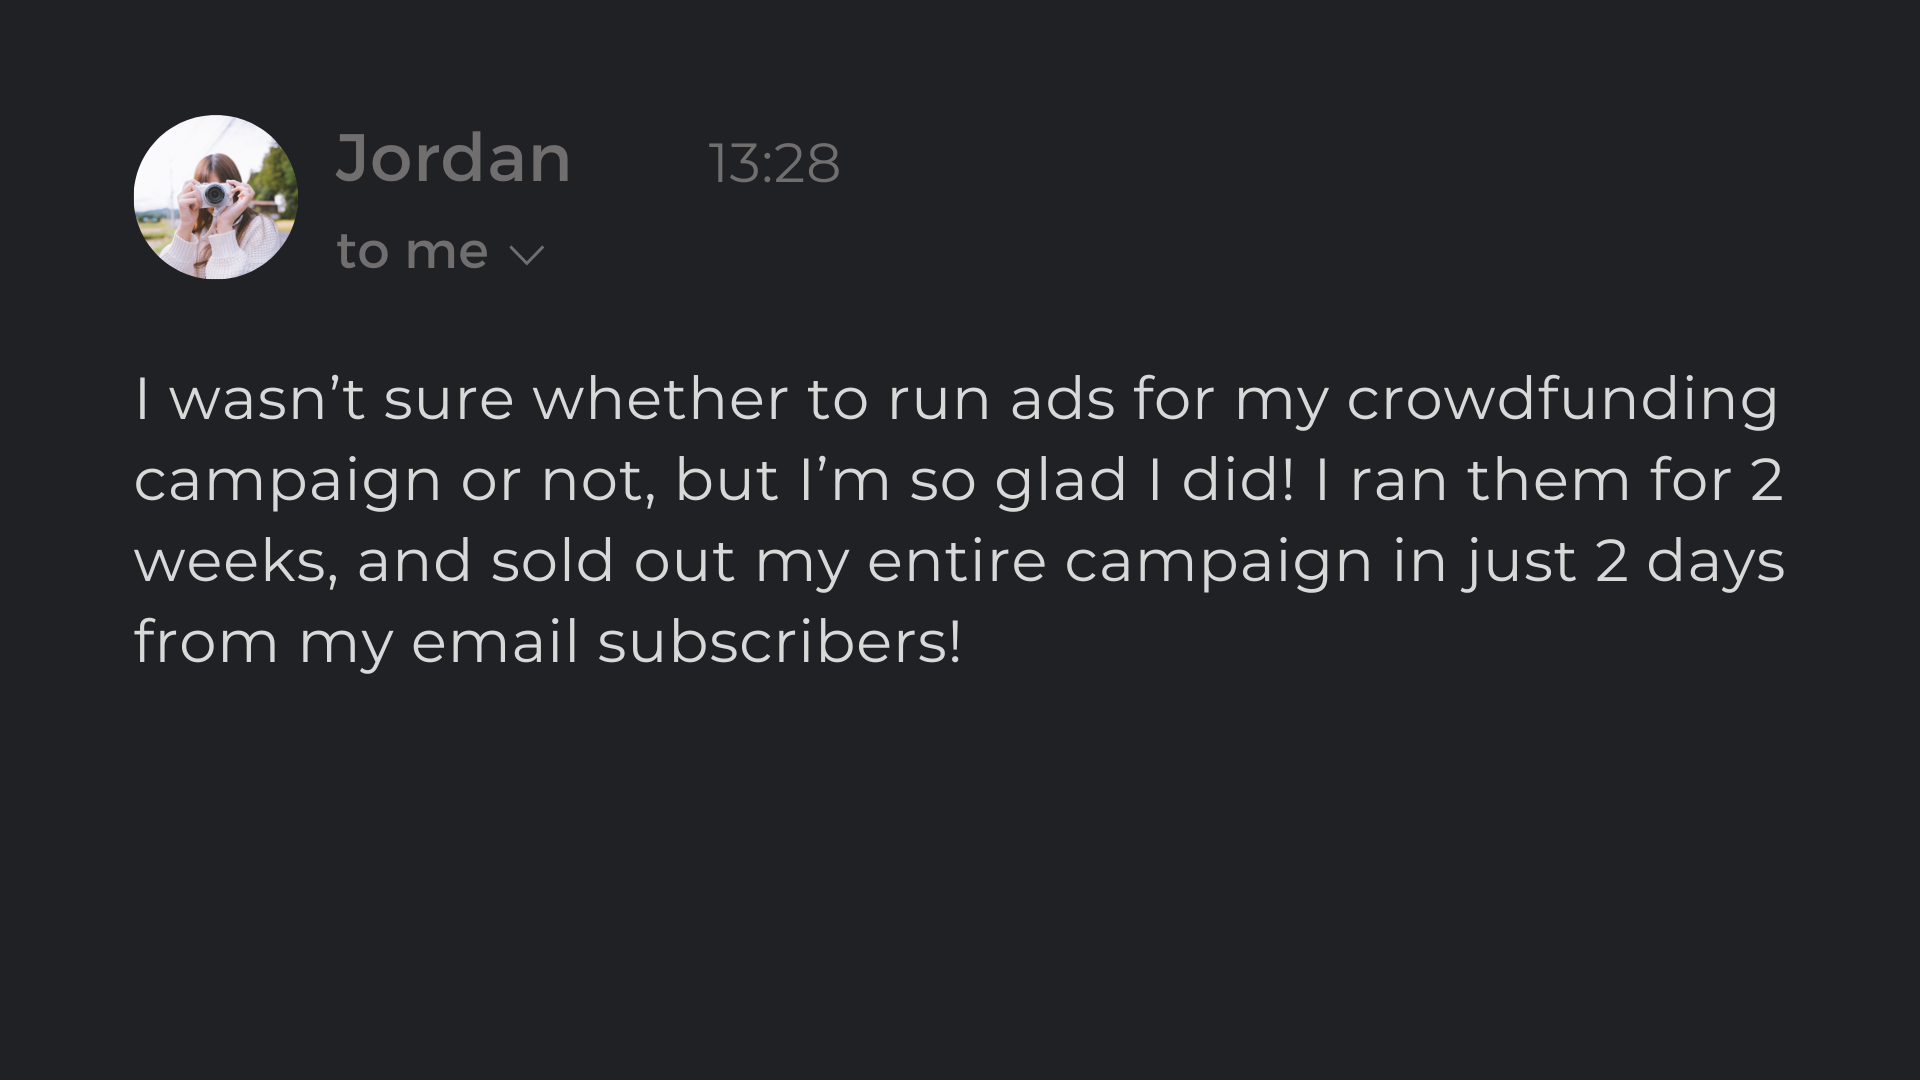Click the word "whether" in the first line
The height and width of the screenshot is (1080, 1920).
[661, 399]
